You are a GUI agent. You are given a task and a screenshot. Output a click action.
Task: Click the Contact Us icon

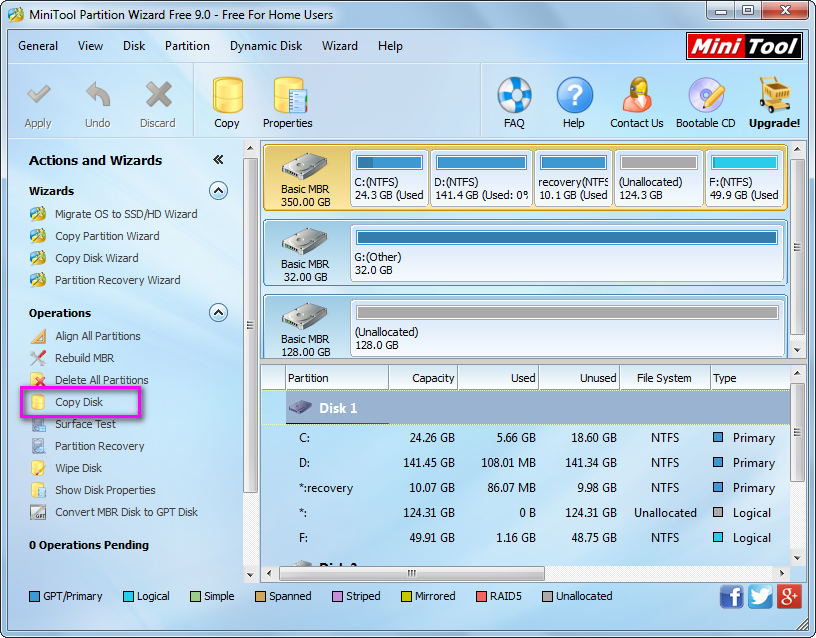pyautogui.click(x=637, y=96)
